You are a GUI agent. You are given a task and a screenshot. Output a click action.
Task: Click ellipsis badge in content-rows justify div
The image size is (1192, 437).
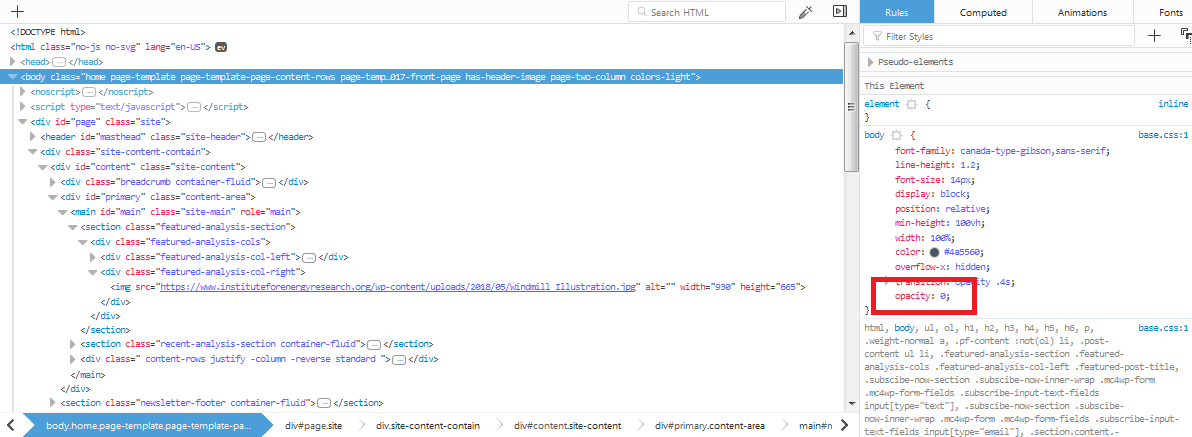click(x=398, y=359)
